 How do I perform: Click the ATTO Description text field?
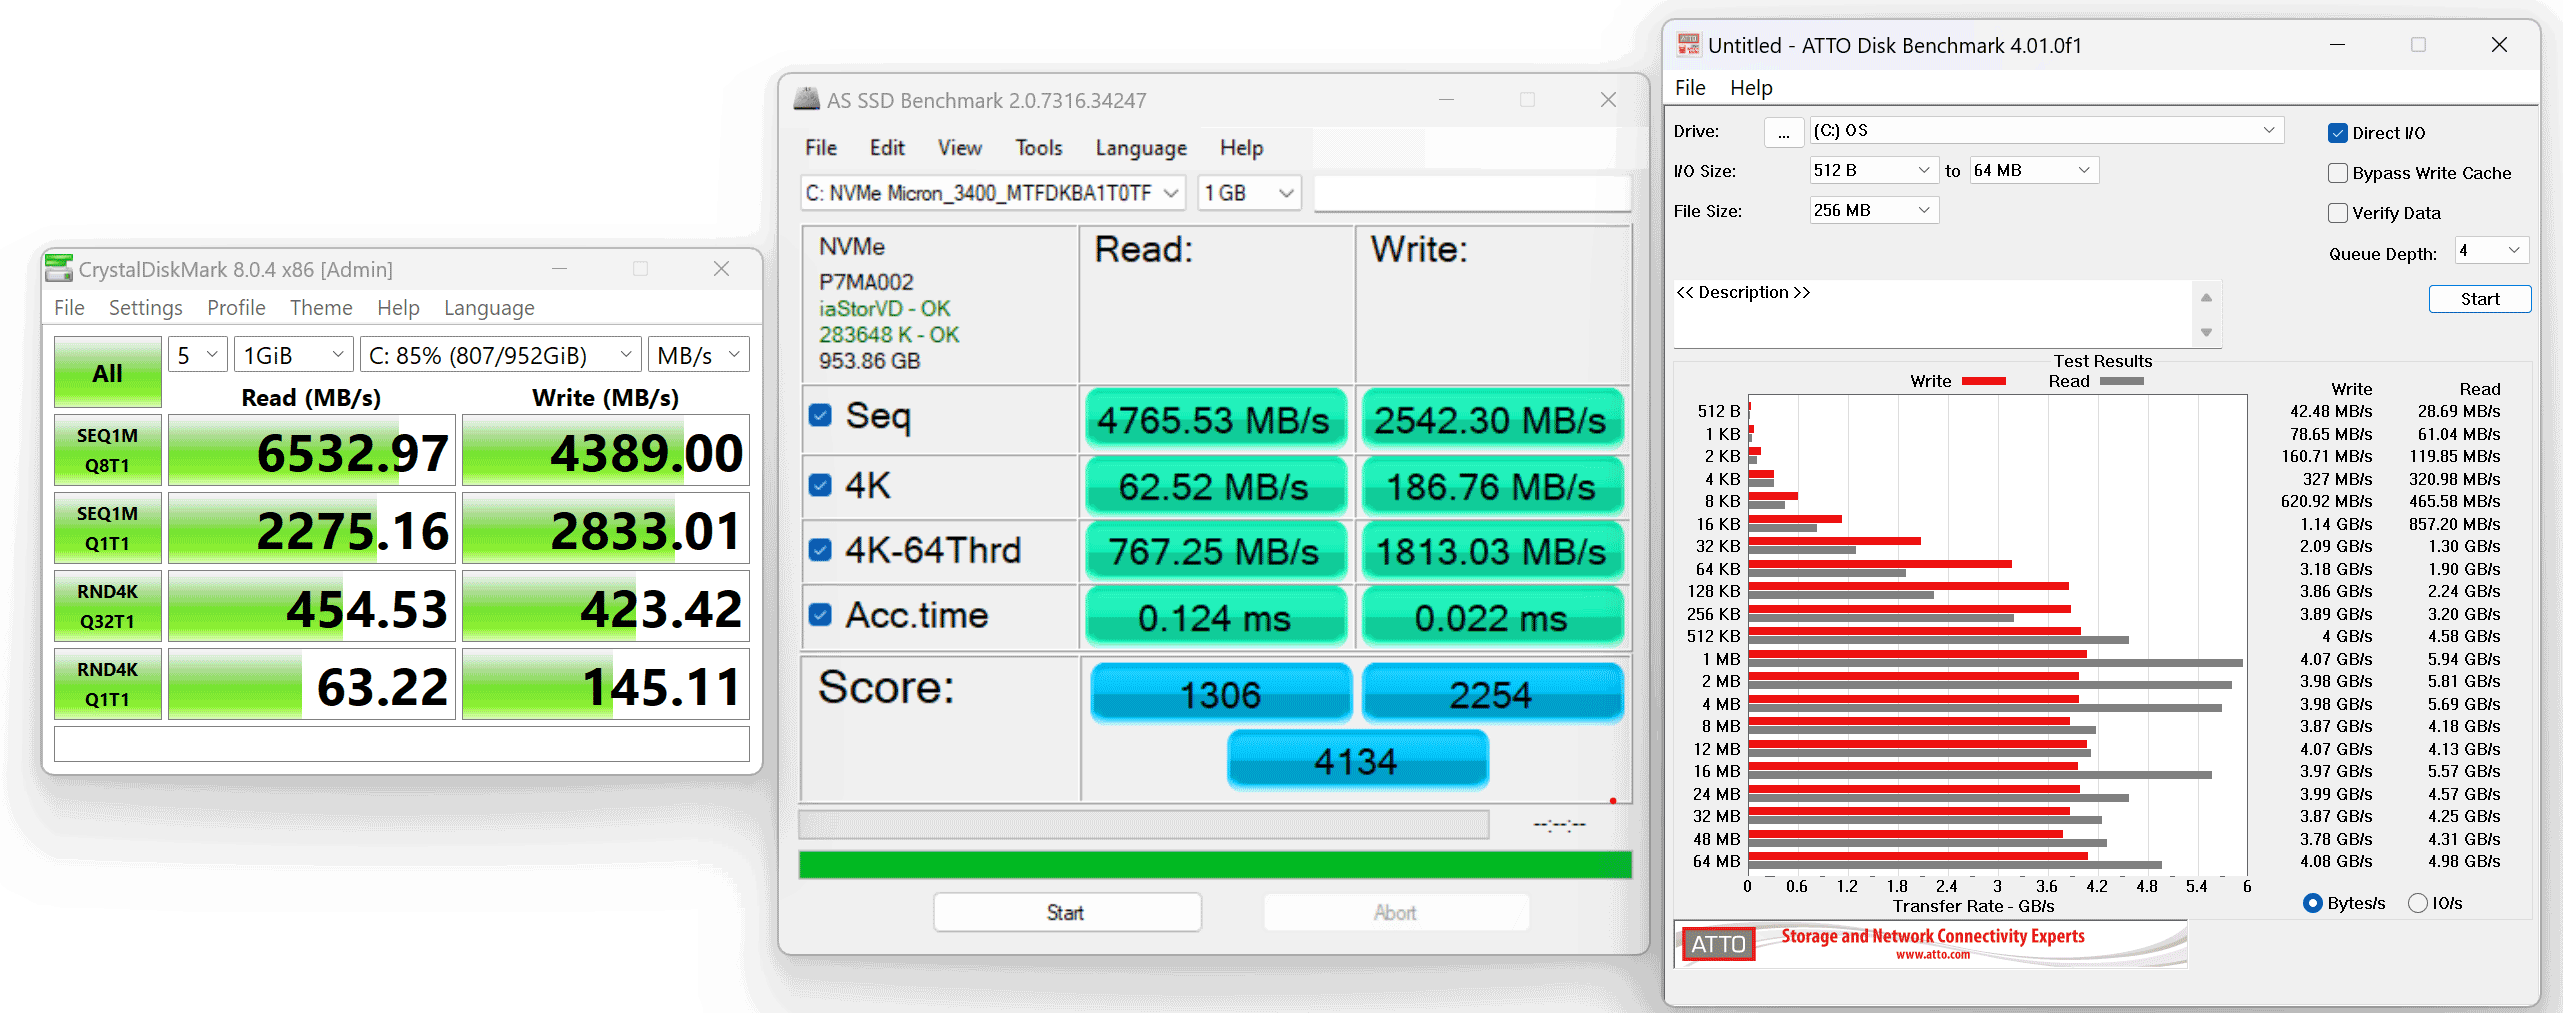point(1934,313)
